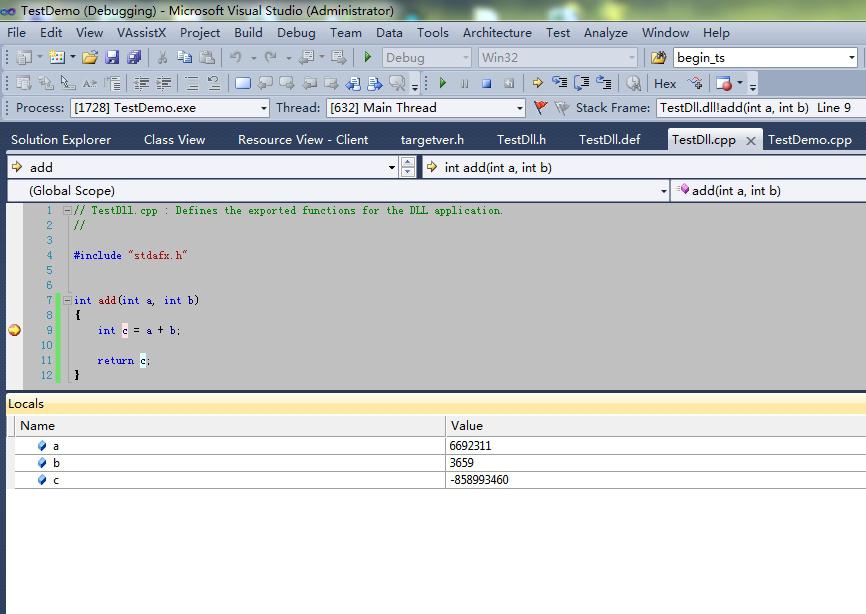
Task: Click the Redo arrow icon
Action: pos(271,57)
